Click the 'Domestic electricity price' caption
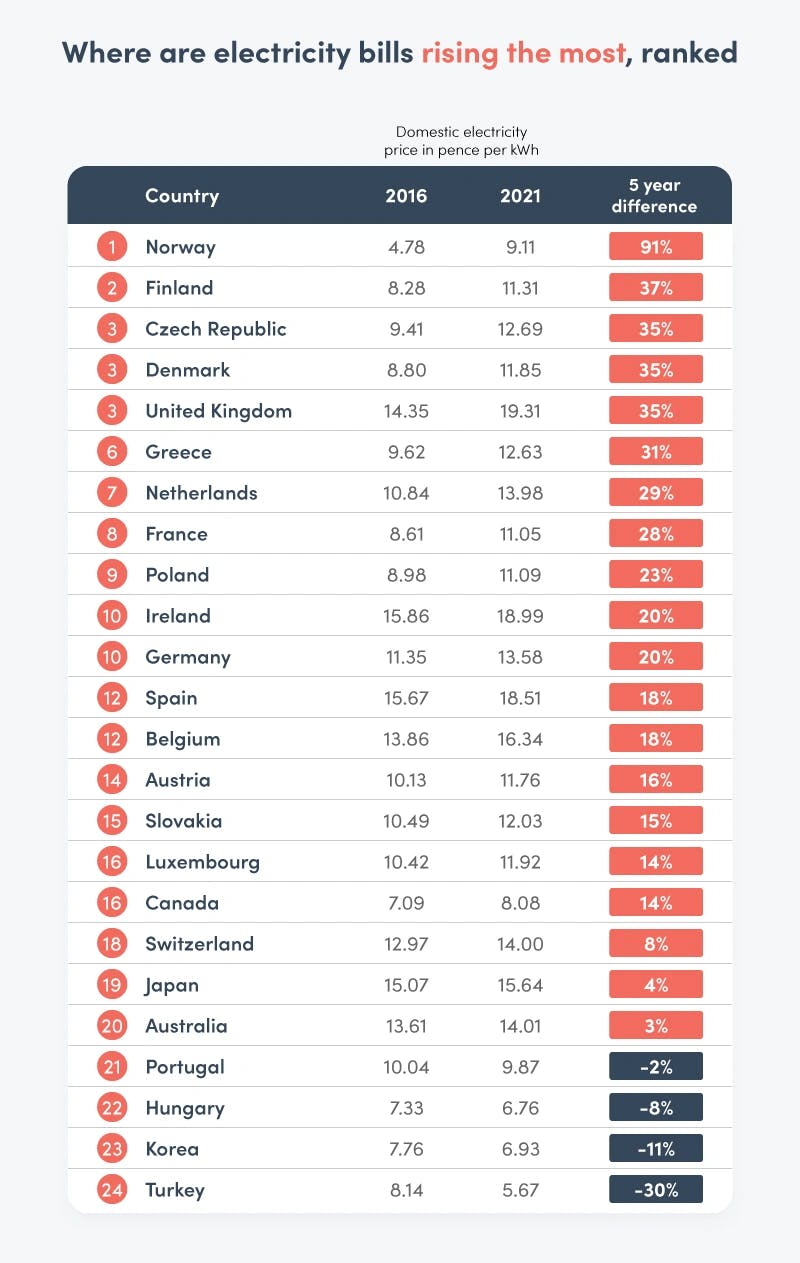 pyautogui.click(x=461, y=140)
